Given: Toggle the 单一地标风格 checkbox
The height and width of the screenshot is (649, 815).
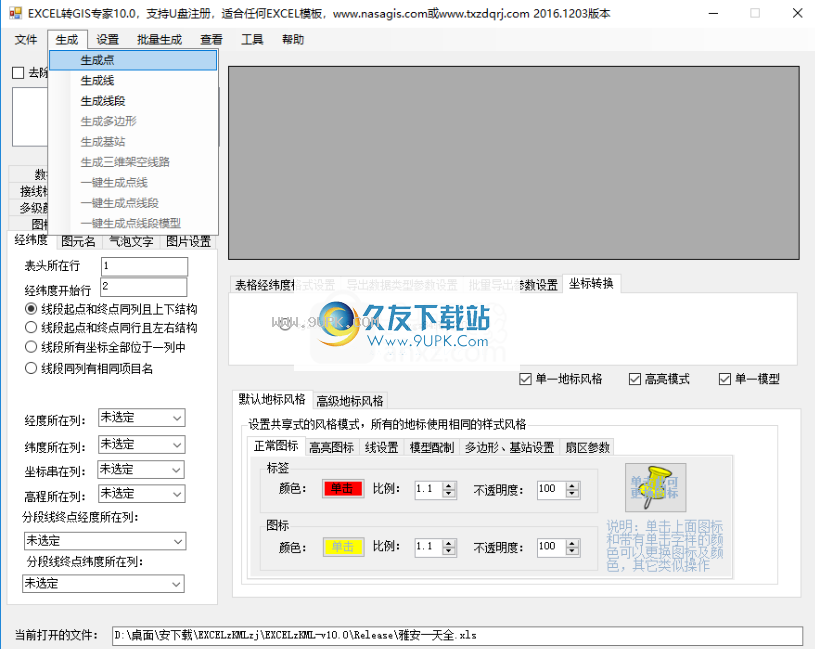Looking at the screenshot, I should coord(525,379).
